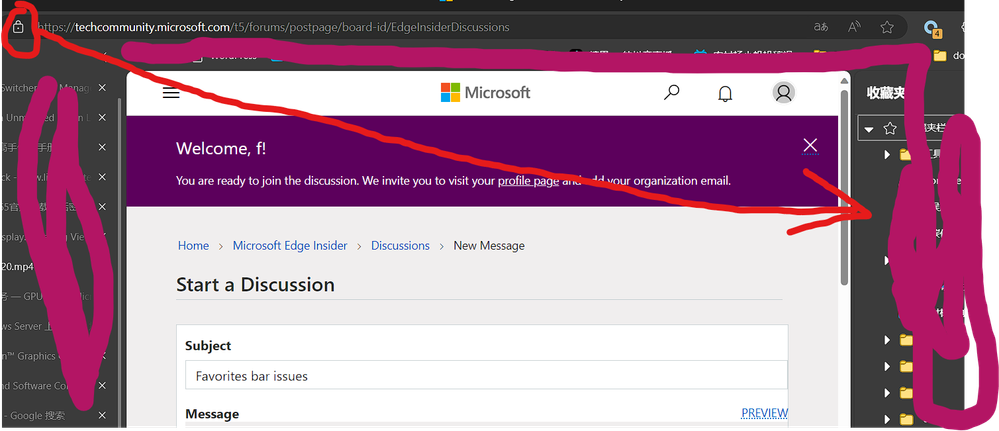The width and height of the screenshot is (999, 431).
Task: Click the star icon in favorites tree root
Action: [x=889, y=128]
